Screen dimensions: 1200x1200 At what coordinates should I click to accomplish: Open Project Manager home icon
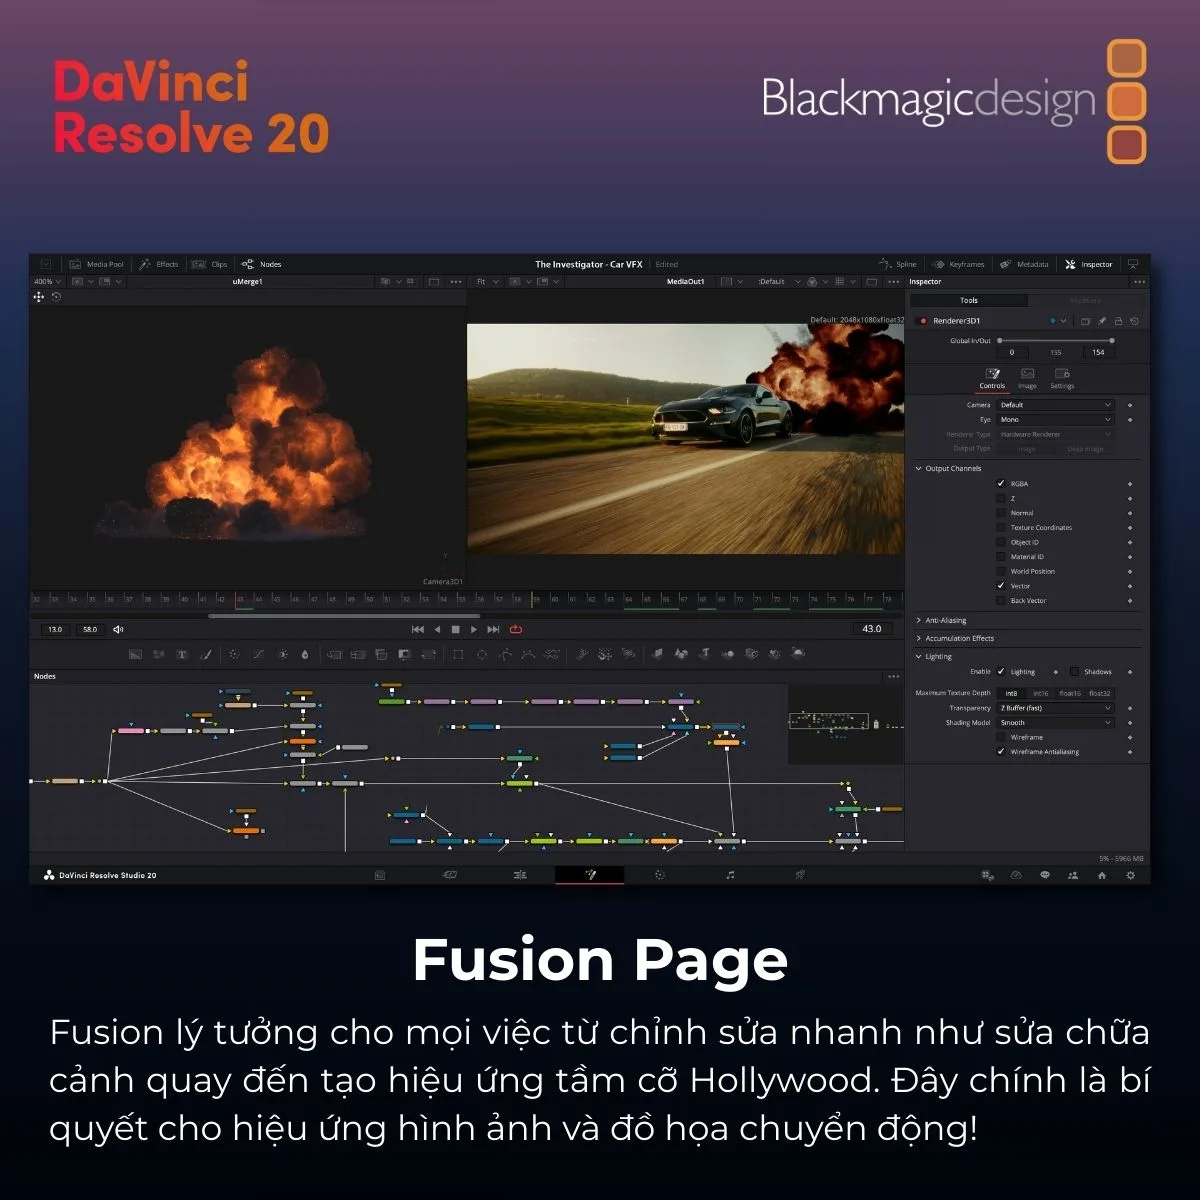[x=1102, y=875]
